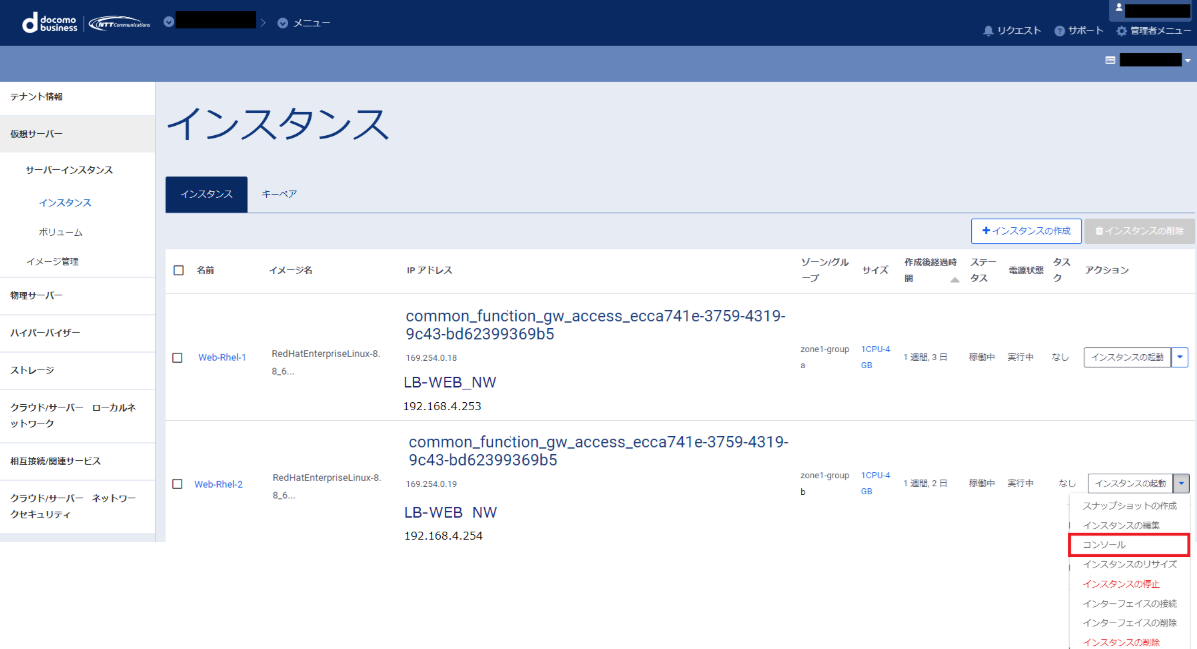Screen dimensions: 1197x649
Task: Choose スナップショットの作成 from action menu
Action: (1129, 505)
